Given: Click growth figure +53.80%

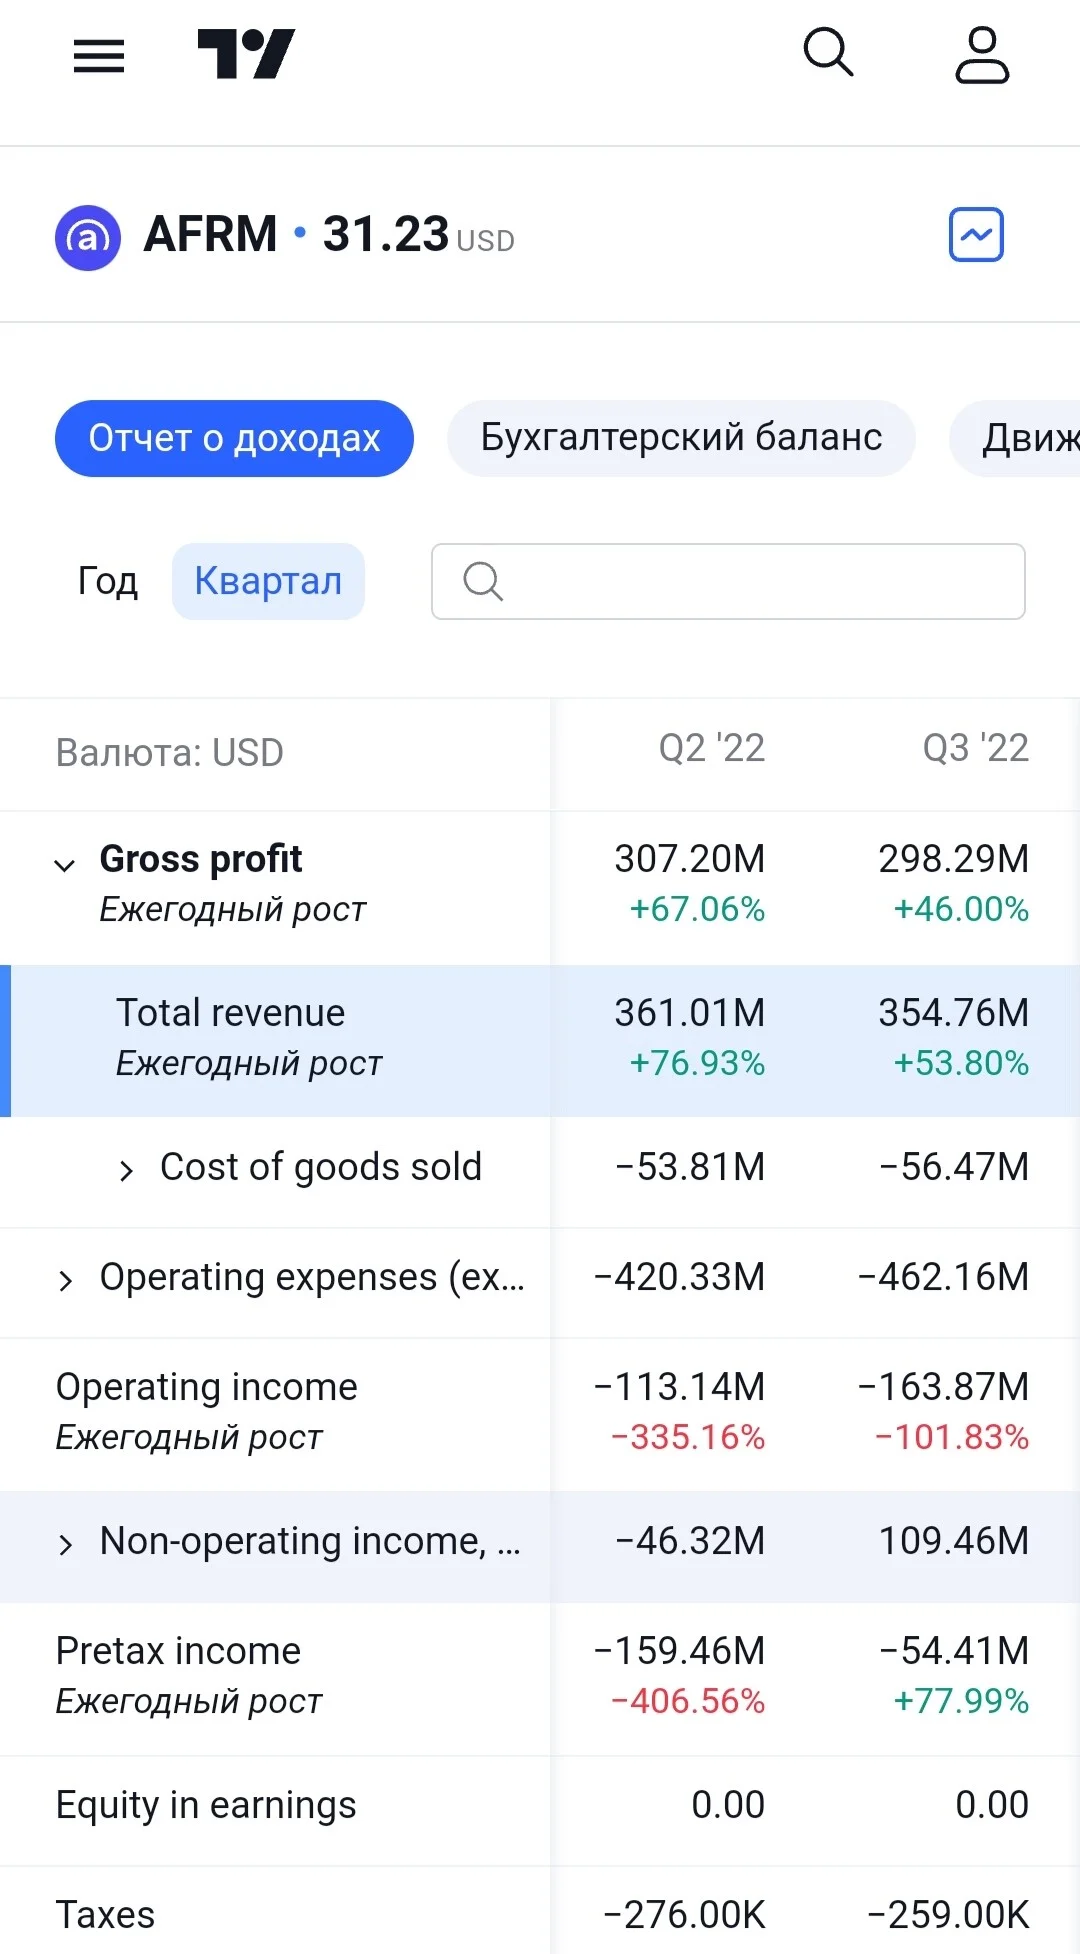Looking at the screenshot, I should pyautogui.click(x=961, y=1063).
